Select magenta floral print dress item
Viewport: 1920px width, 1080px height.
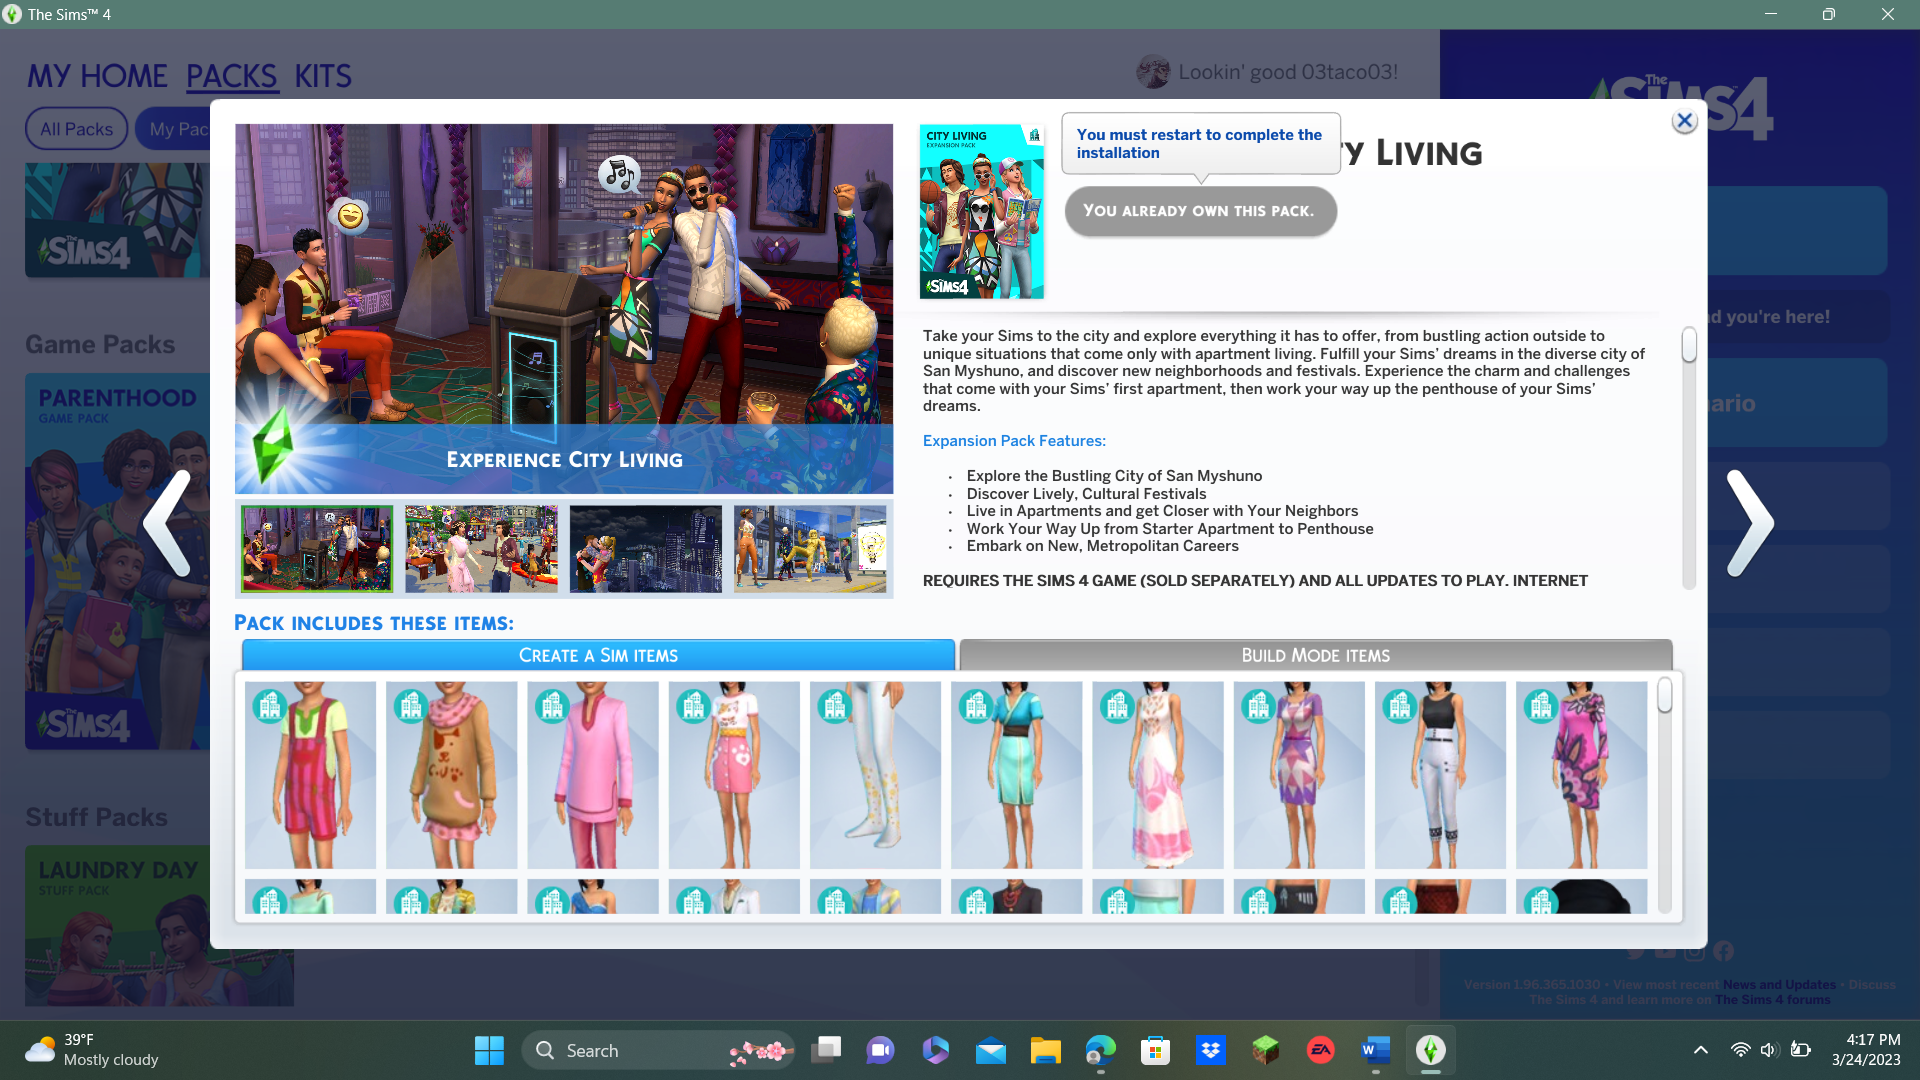click(1581, 775)
